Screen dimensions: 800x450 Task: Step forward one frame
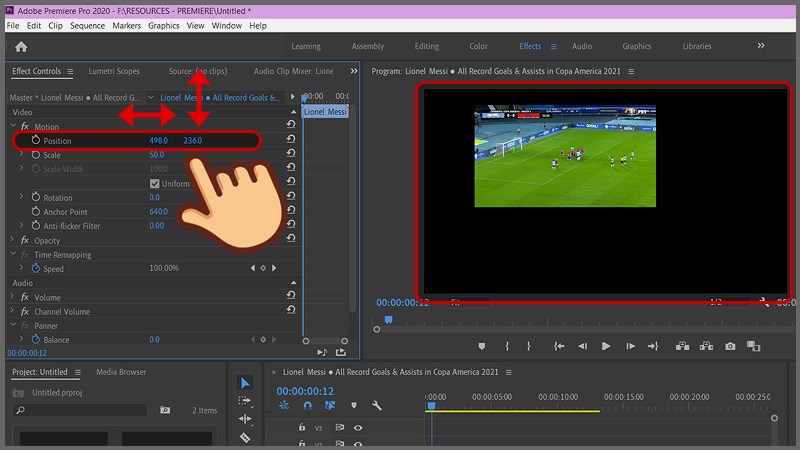click(x=631, y=346)
